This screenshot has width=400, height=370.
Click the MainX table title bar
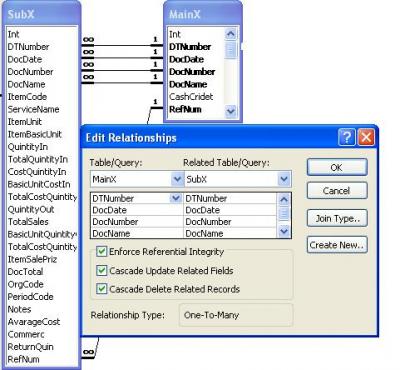tap(203, 14)
